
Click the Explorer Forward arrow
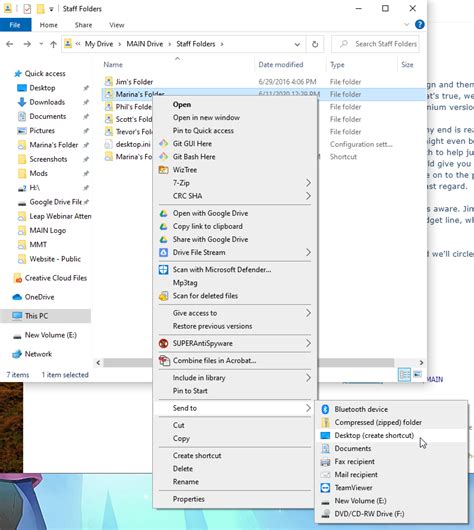27,44
